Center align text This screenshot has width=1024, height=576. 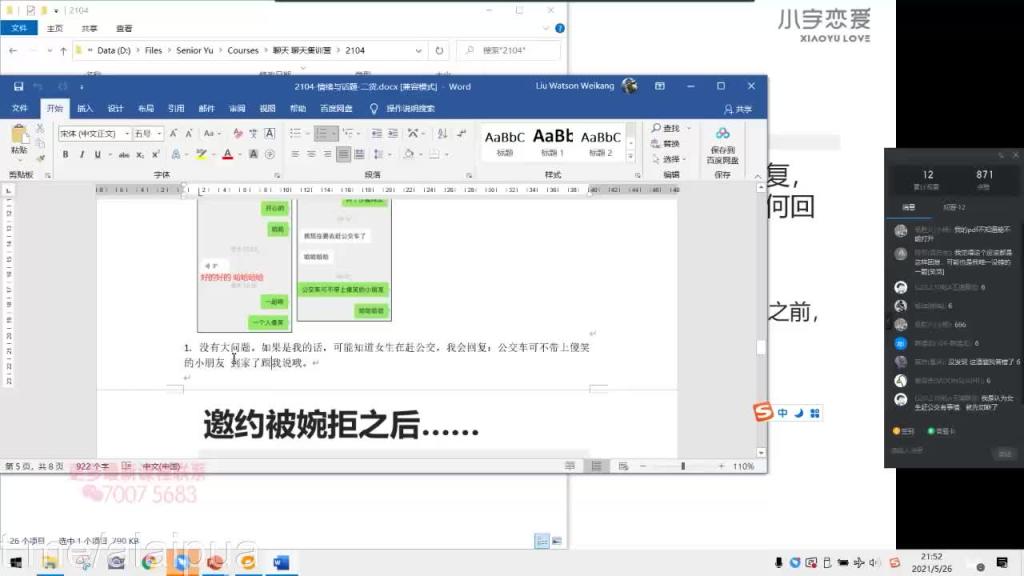pos(312,155)
